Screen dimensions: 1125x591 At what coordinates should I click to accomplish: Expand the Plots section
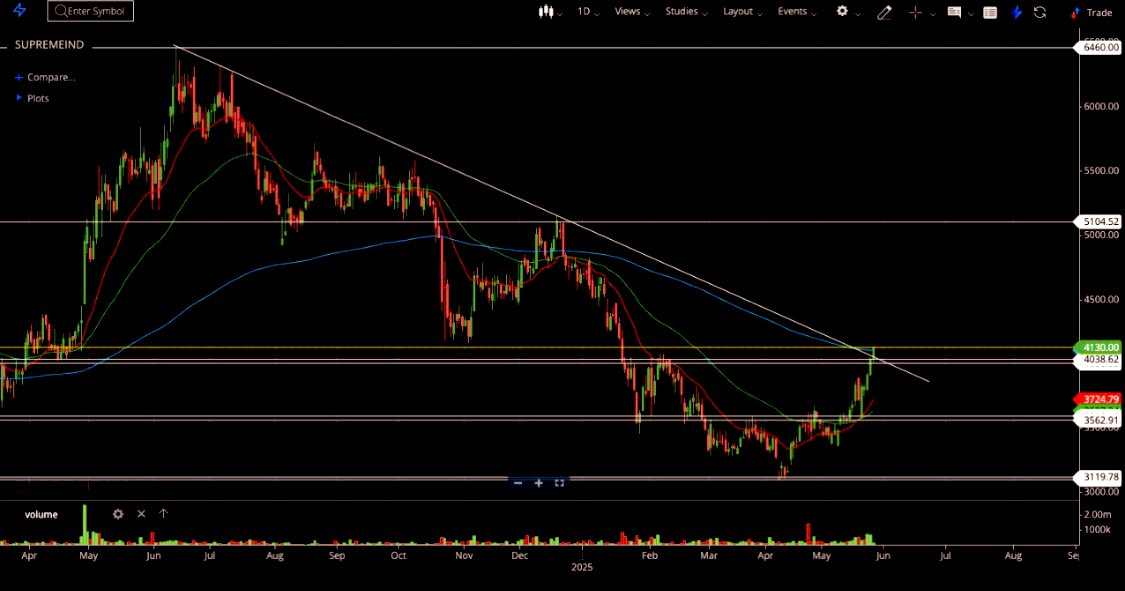tap(33, 98)
